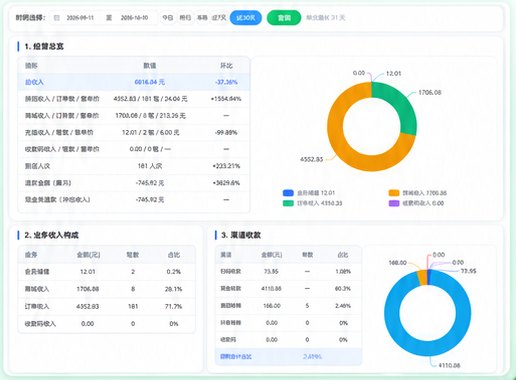Click the 环比 column header in the overview table
The image size is (516, 380).
coord(226,66)
